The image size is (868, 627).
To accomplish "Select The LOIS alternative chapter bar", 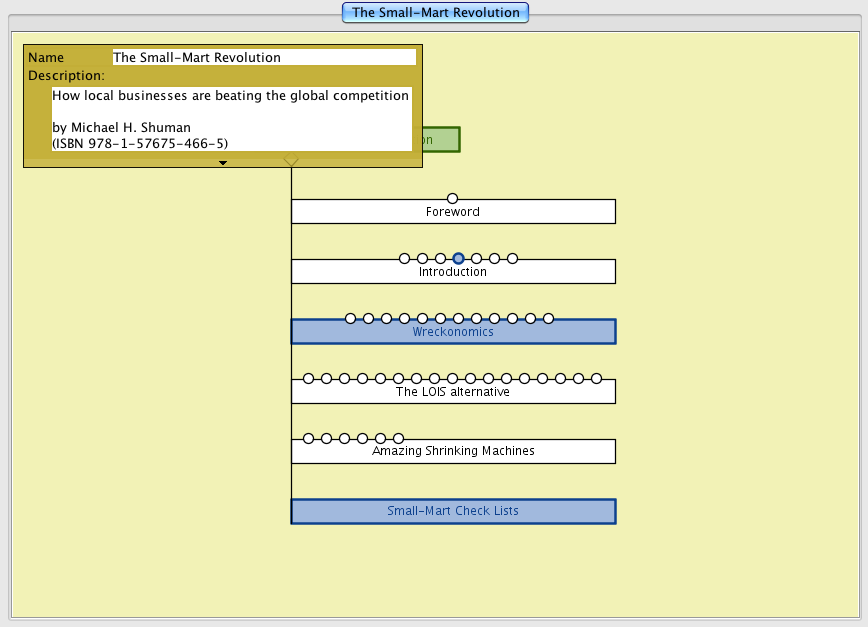I will (453, 394).
